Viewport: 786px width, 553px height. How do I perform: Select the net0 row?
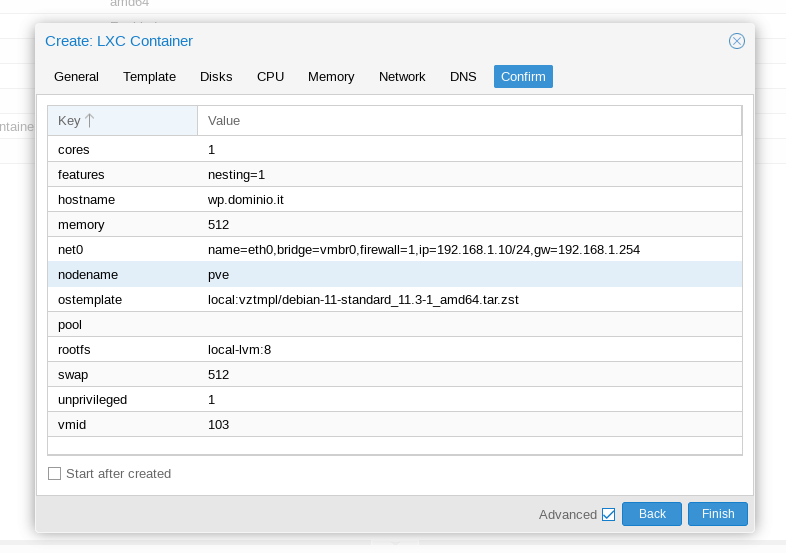(395, 250)
